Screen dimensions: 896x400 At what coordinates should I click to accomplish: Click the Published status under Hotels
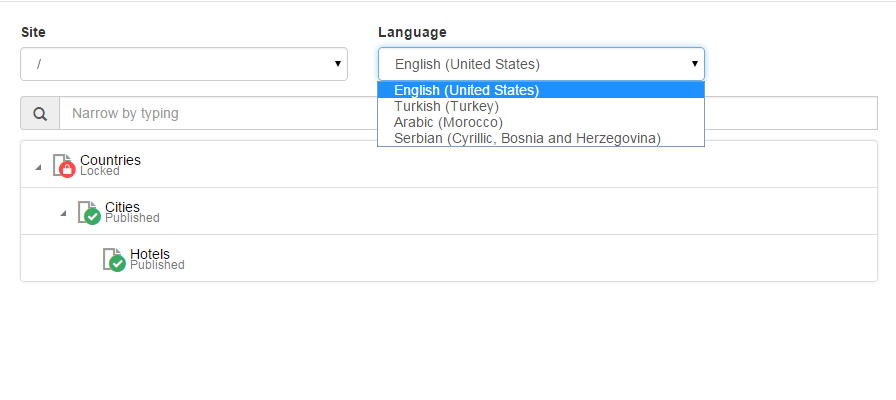[x=157, y=265]
